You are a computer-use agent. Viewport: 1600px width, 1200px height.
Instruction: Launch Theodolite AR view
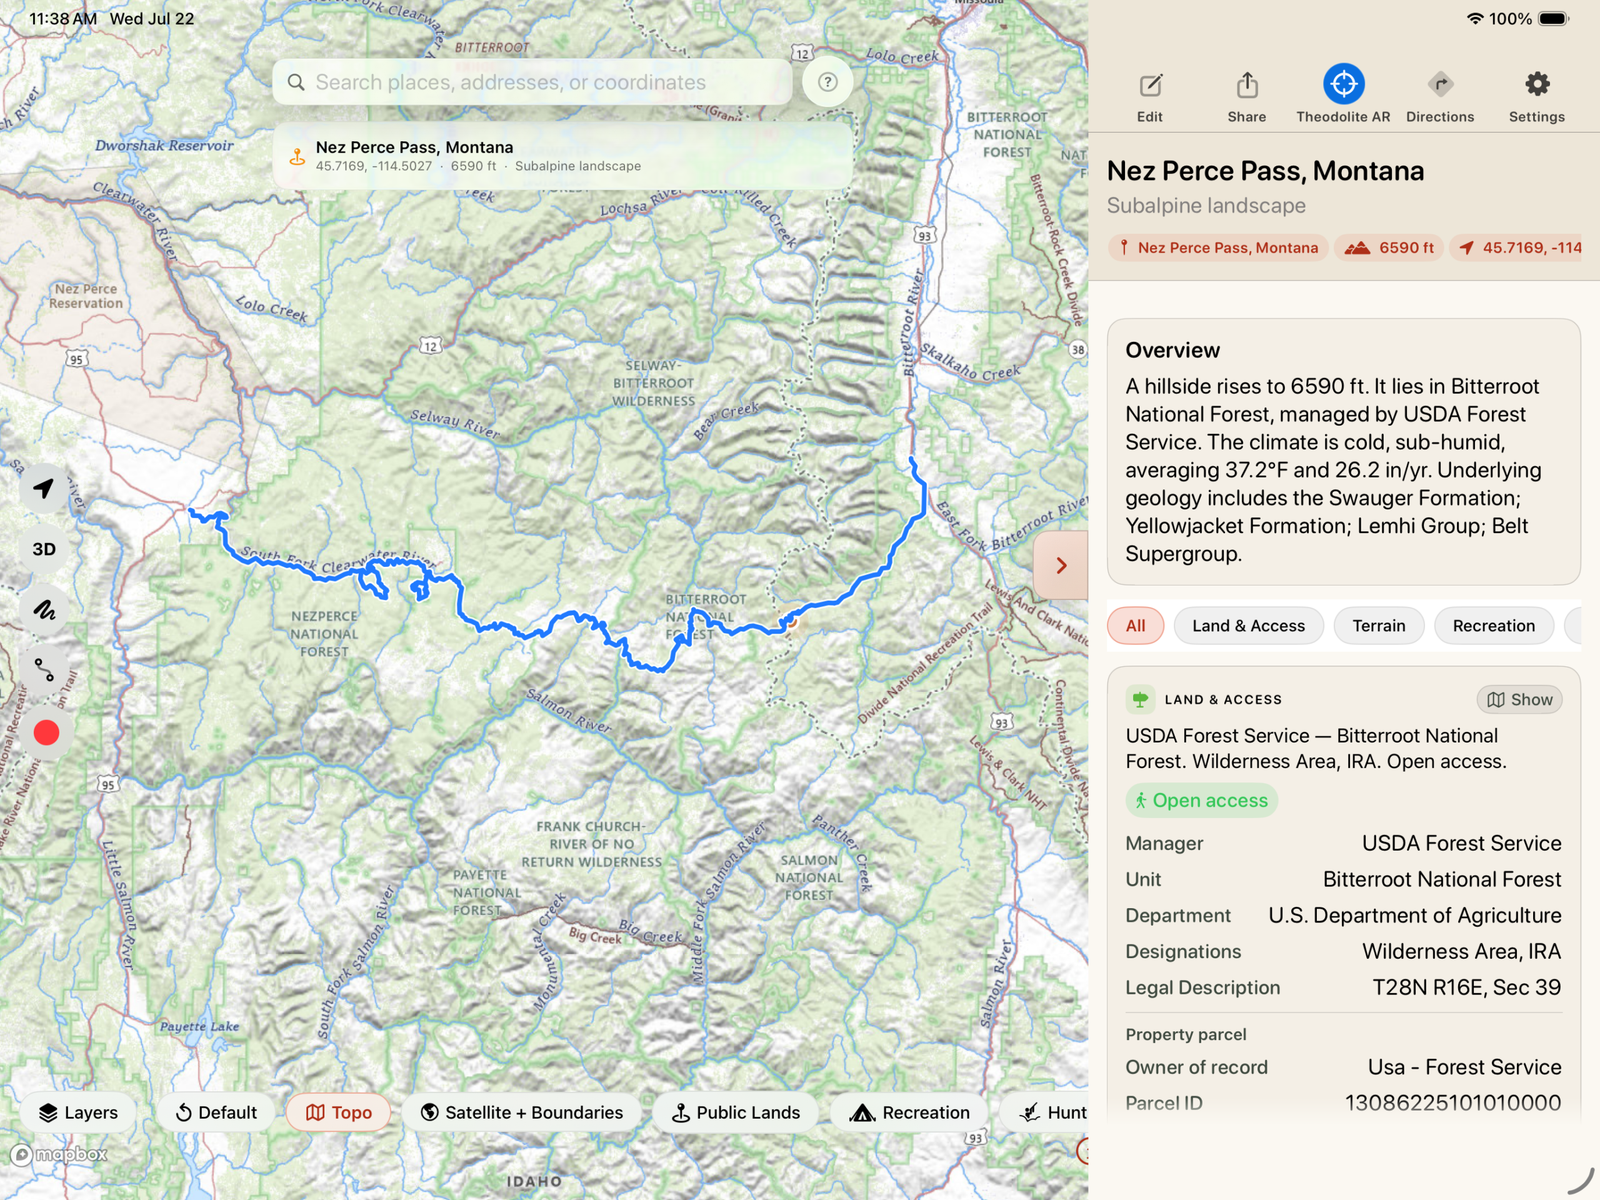click(x=1343, y=95)
